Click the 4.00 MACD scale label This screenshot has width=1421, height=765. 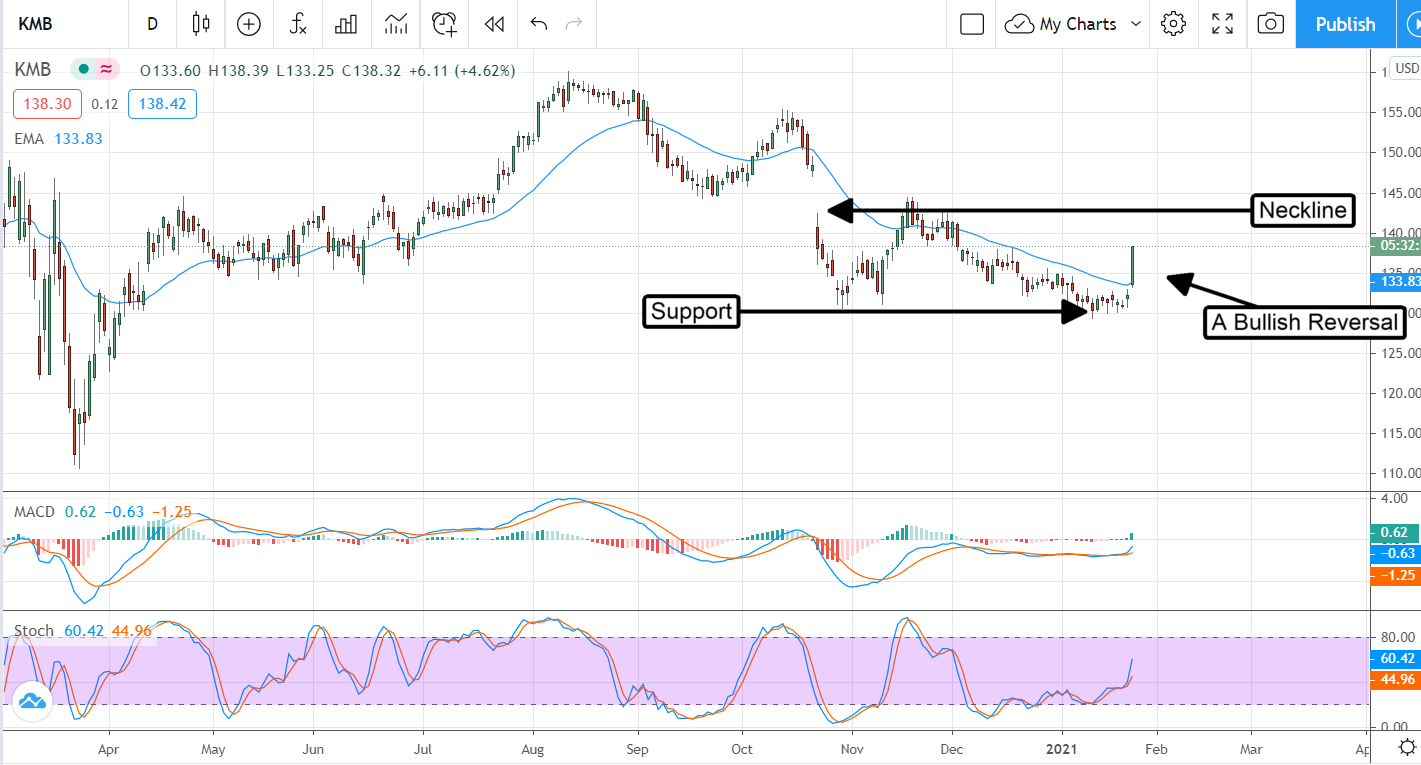coord(1394,498)
